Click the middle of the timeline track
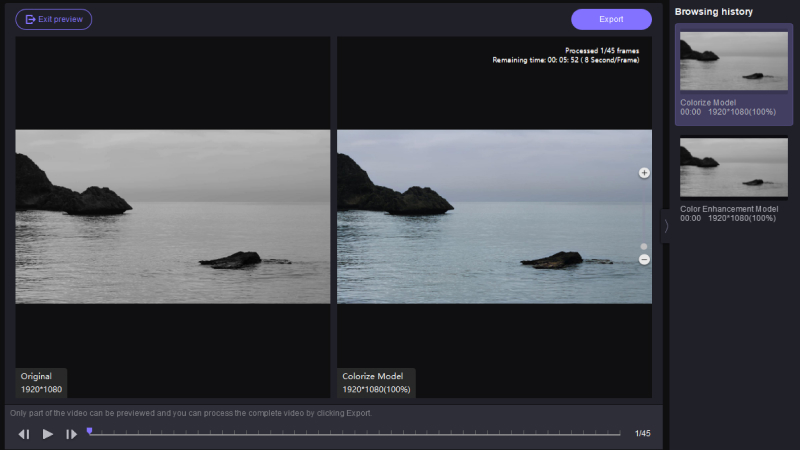 coord(355,434)
